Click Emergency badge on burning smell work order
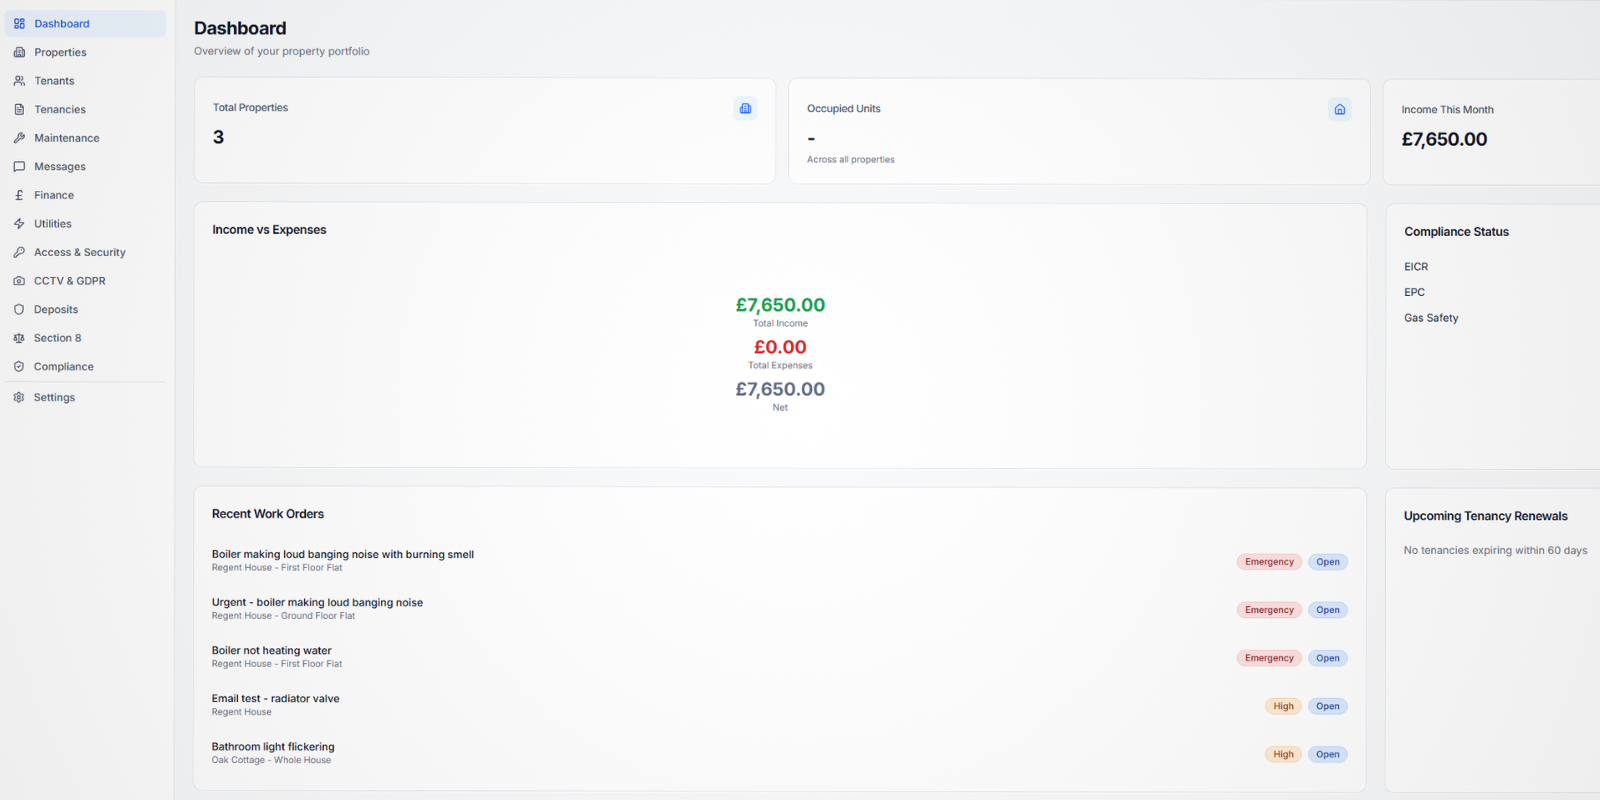1600x800 pixels. tap(1269, 562)
